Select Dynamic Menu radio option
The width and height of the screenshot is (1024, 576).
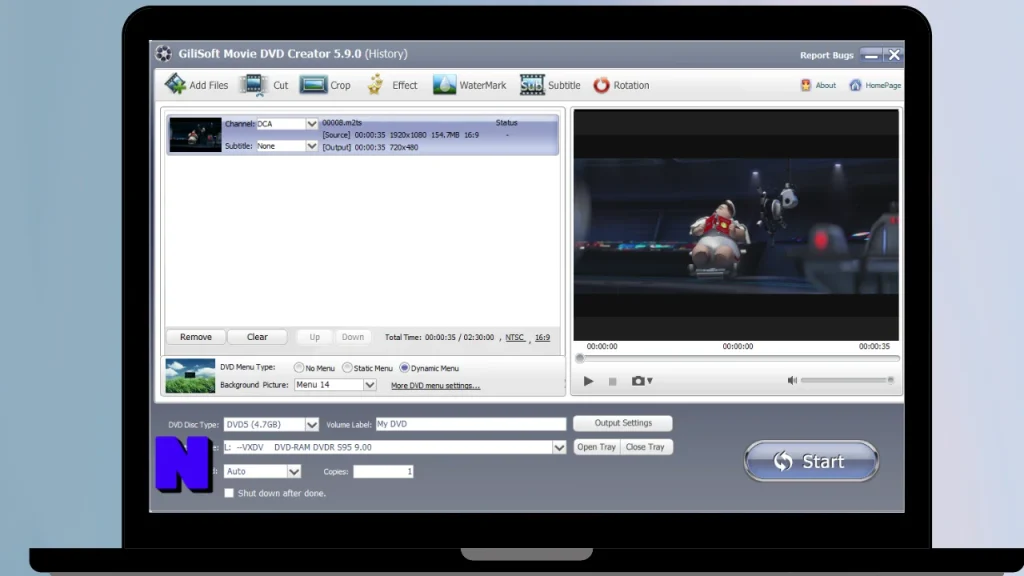(404, 368)
